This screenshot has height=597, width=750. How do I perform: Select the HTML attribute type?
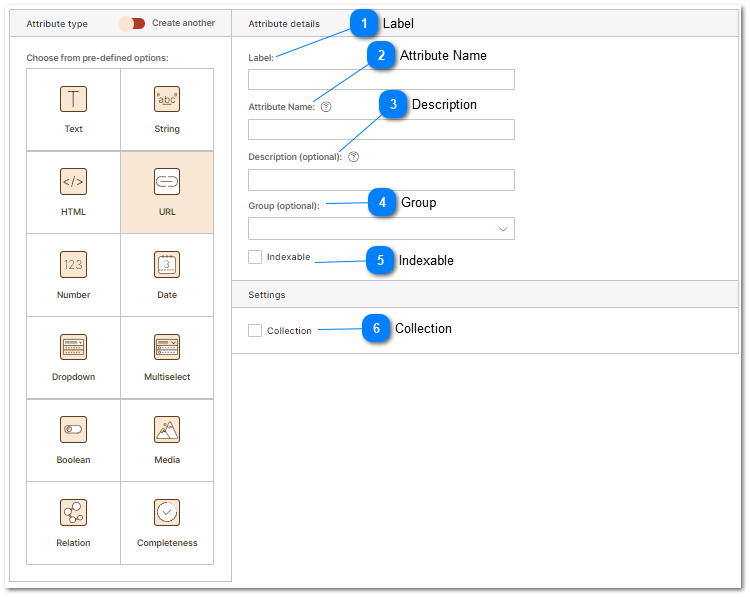point(73,182)
